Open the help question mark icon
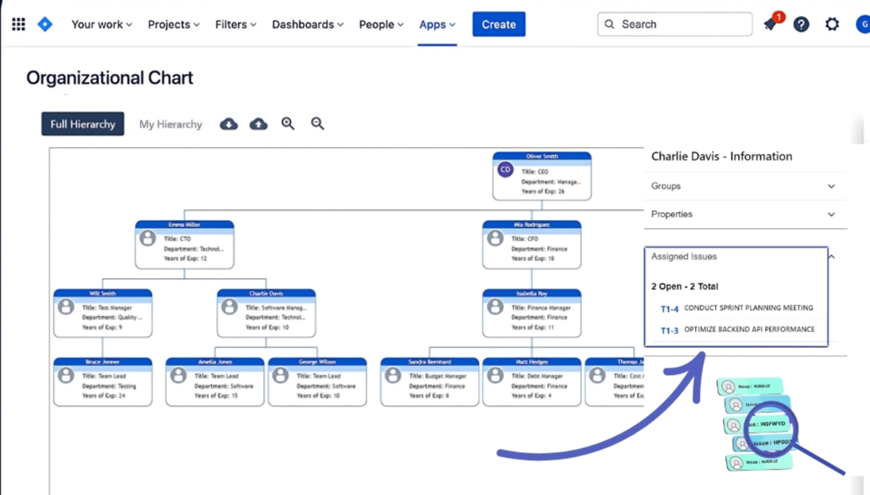 (x=801, y=24)
